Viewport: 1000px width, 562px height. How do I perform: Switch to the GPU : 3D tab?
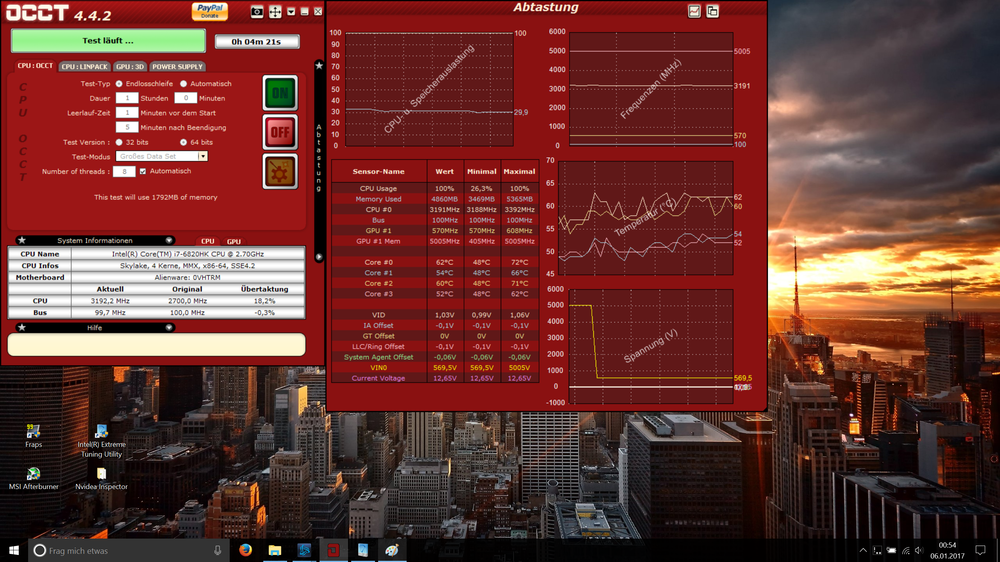pos(129,66)
